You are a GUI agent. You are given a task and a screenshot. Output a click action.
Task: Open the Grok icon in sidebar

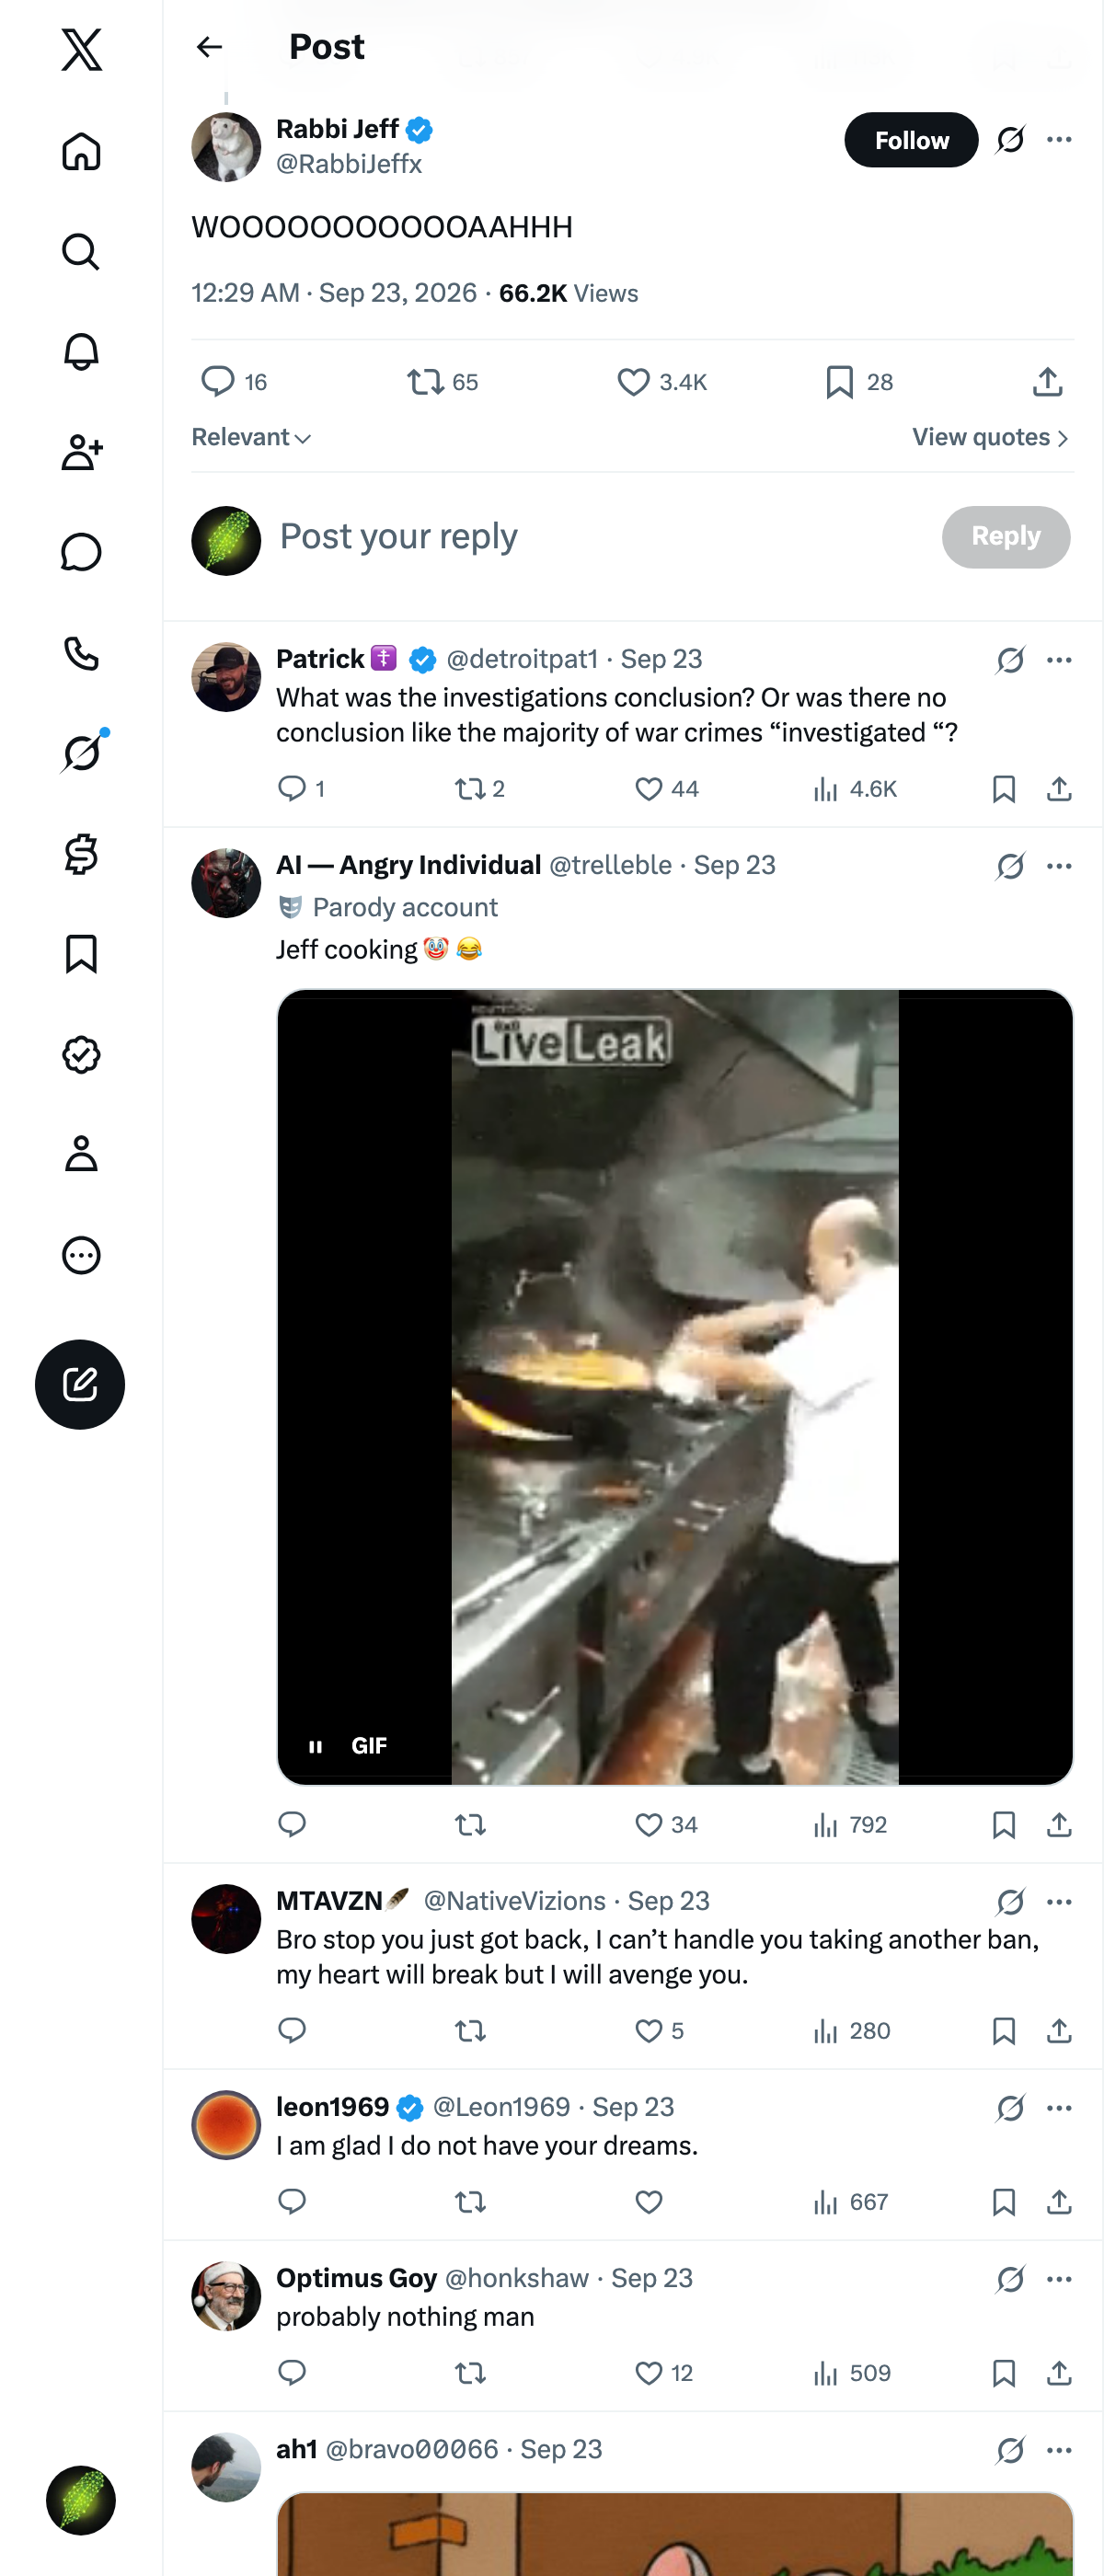pos(81,753)
